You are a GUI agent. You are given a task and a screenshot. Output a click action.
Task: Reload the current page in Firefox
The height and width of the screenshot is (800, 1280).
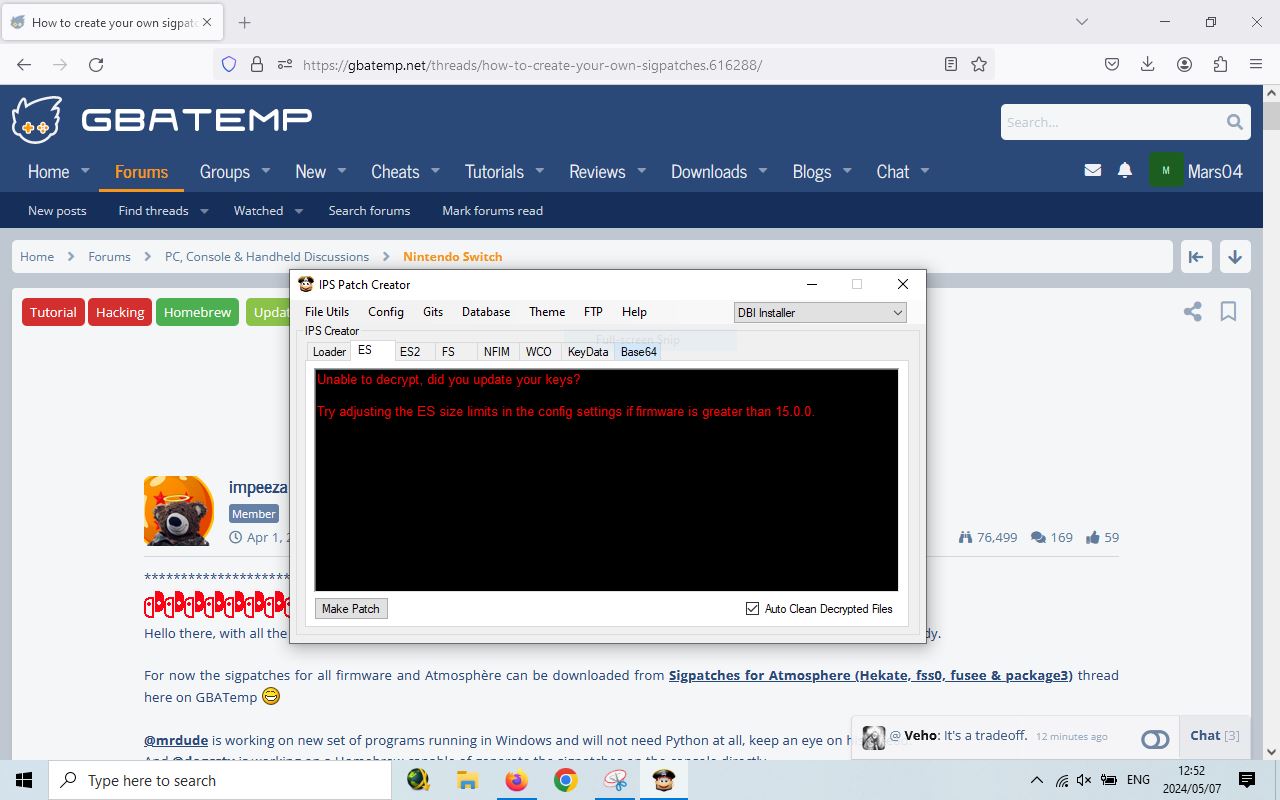pos(96,64)
